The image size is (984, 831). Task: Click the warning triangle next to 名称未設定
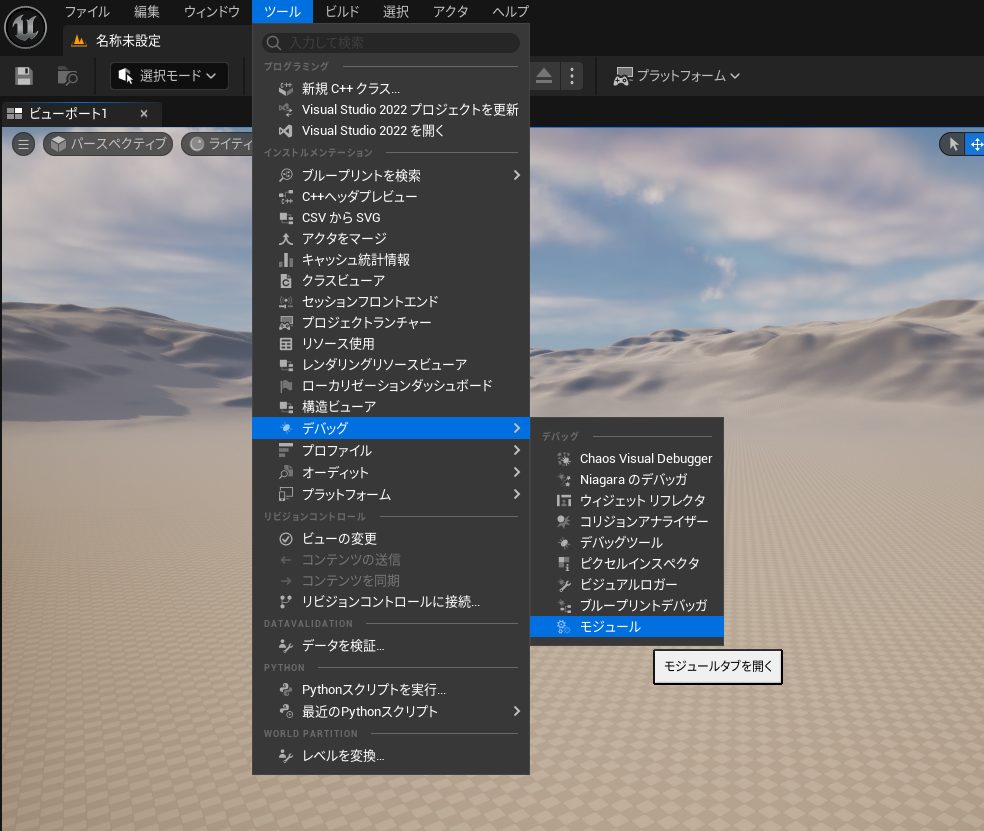[x=77, y=40]
